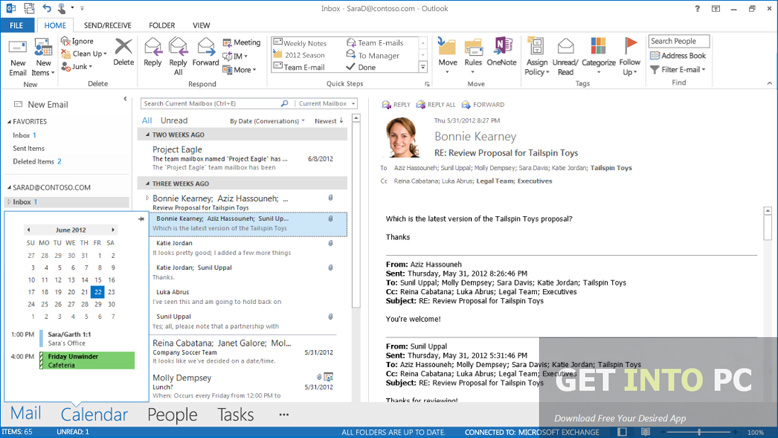778x438 pixels.
Task: Collapse the FAVORITES section
Action: [9, 122]
